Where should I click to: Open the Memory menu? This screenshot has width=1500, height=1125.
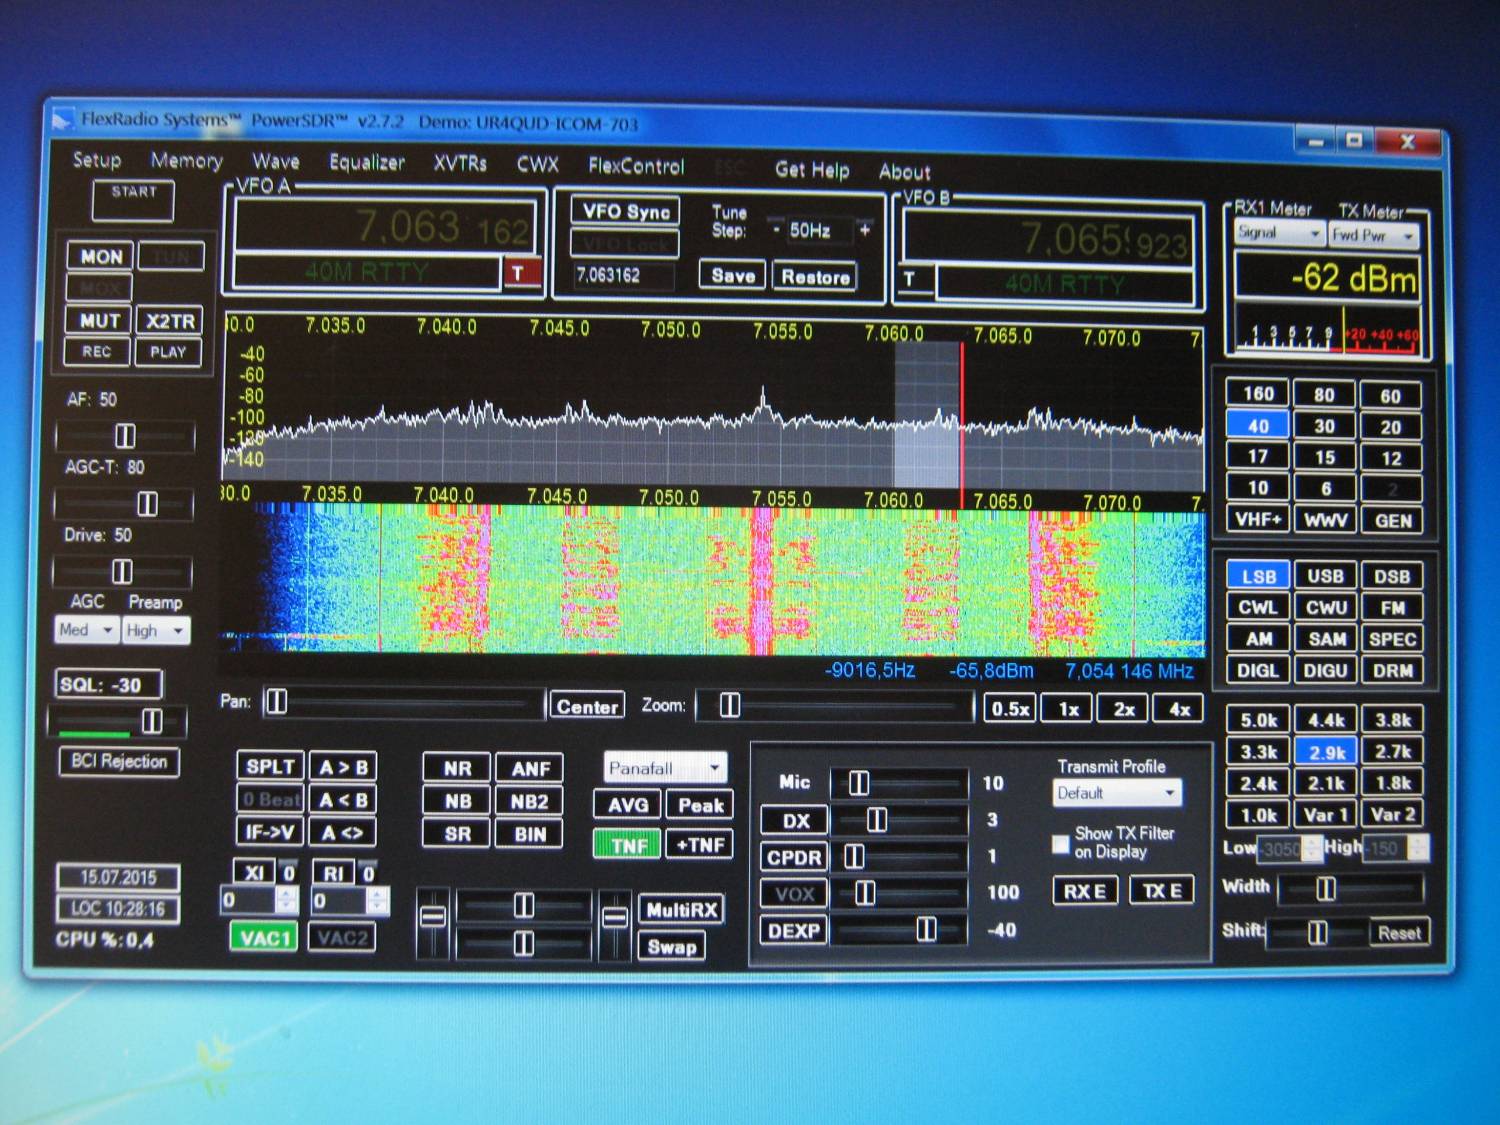(186, 160)
